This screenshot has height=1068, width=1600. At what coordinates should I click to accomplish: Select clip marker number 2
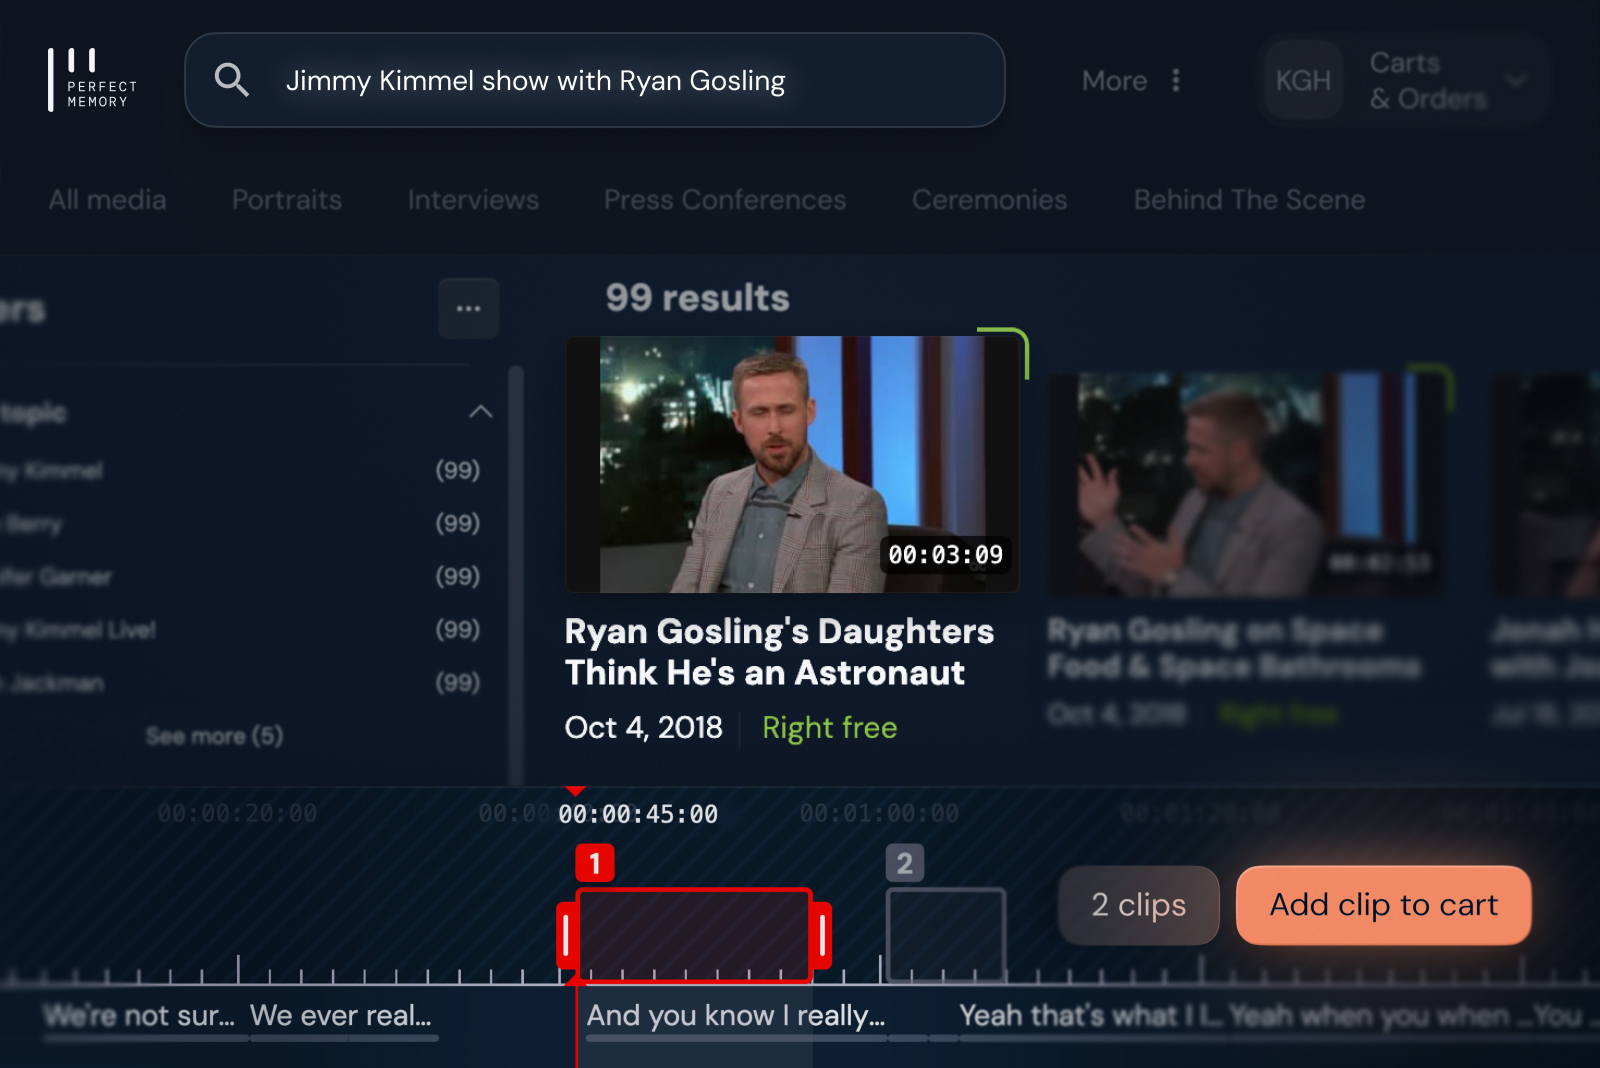coord(905,863)
